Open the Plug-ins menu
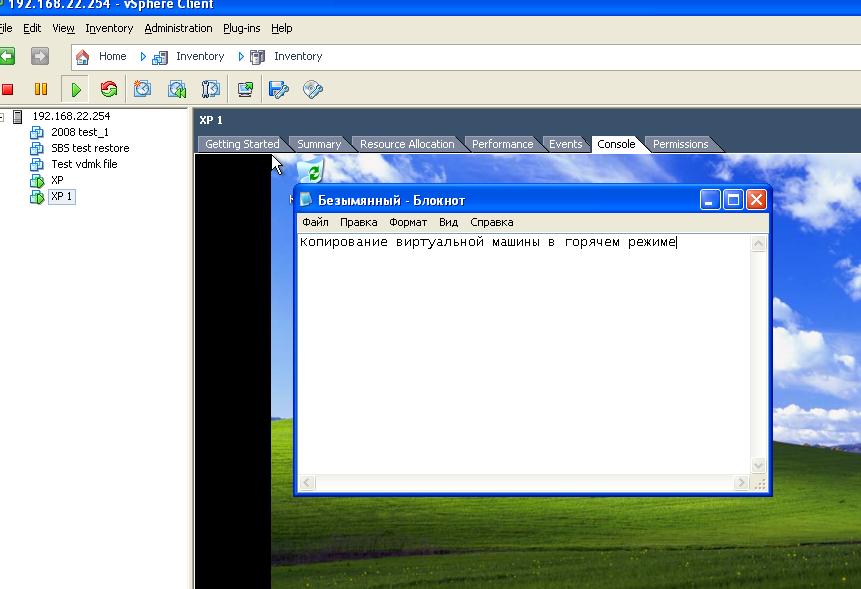Screen dimensions: 861x589 point(242,28)
